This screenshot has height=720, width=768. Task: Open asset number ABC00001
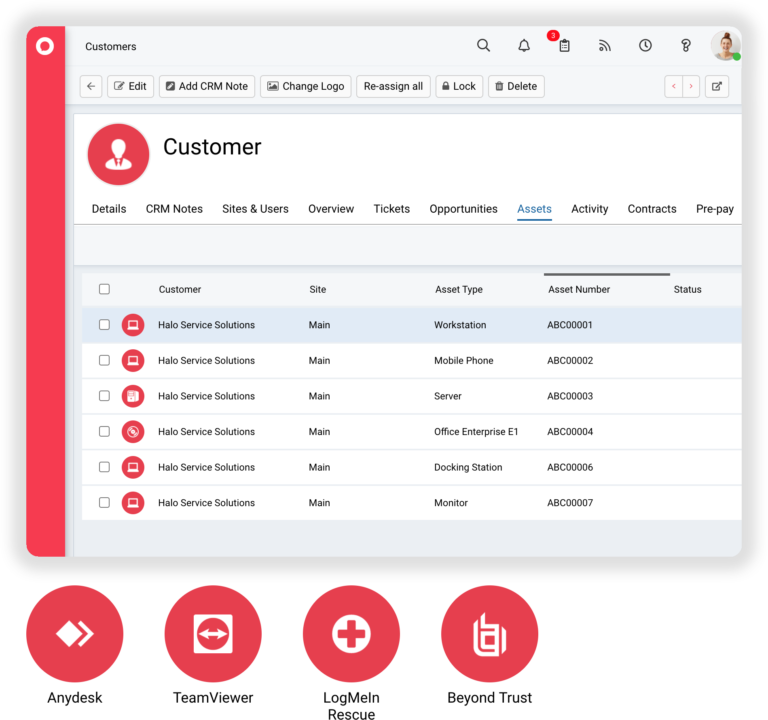click(x=570, y=325)
